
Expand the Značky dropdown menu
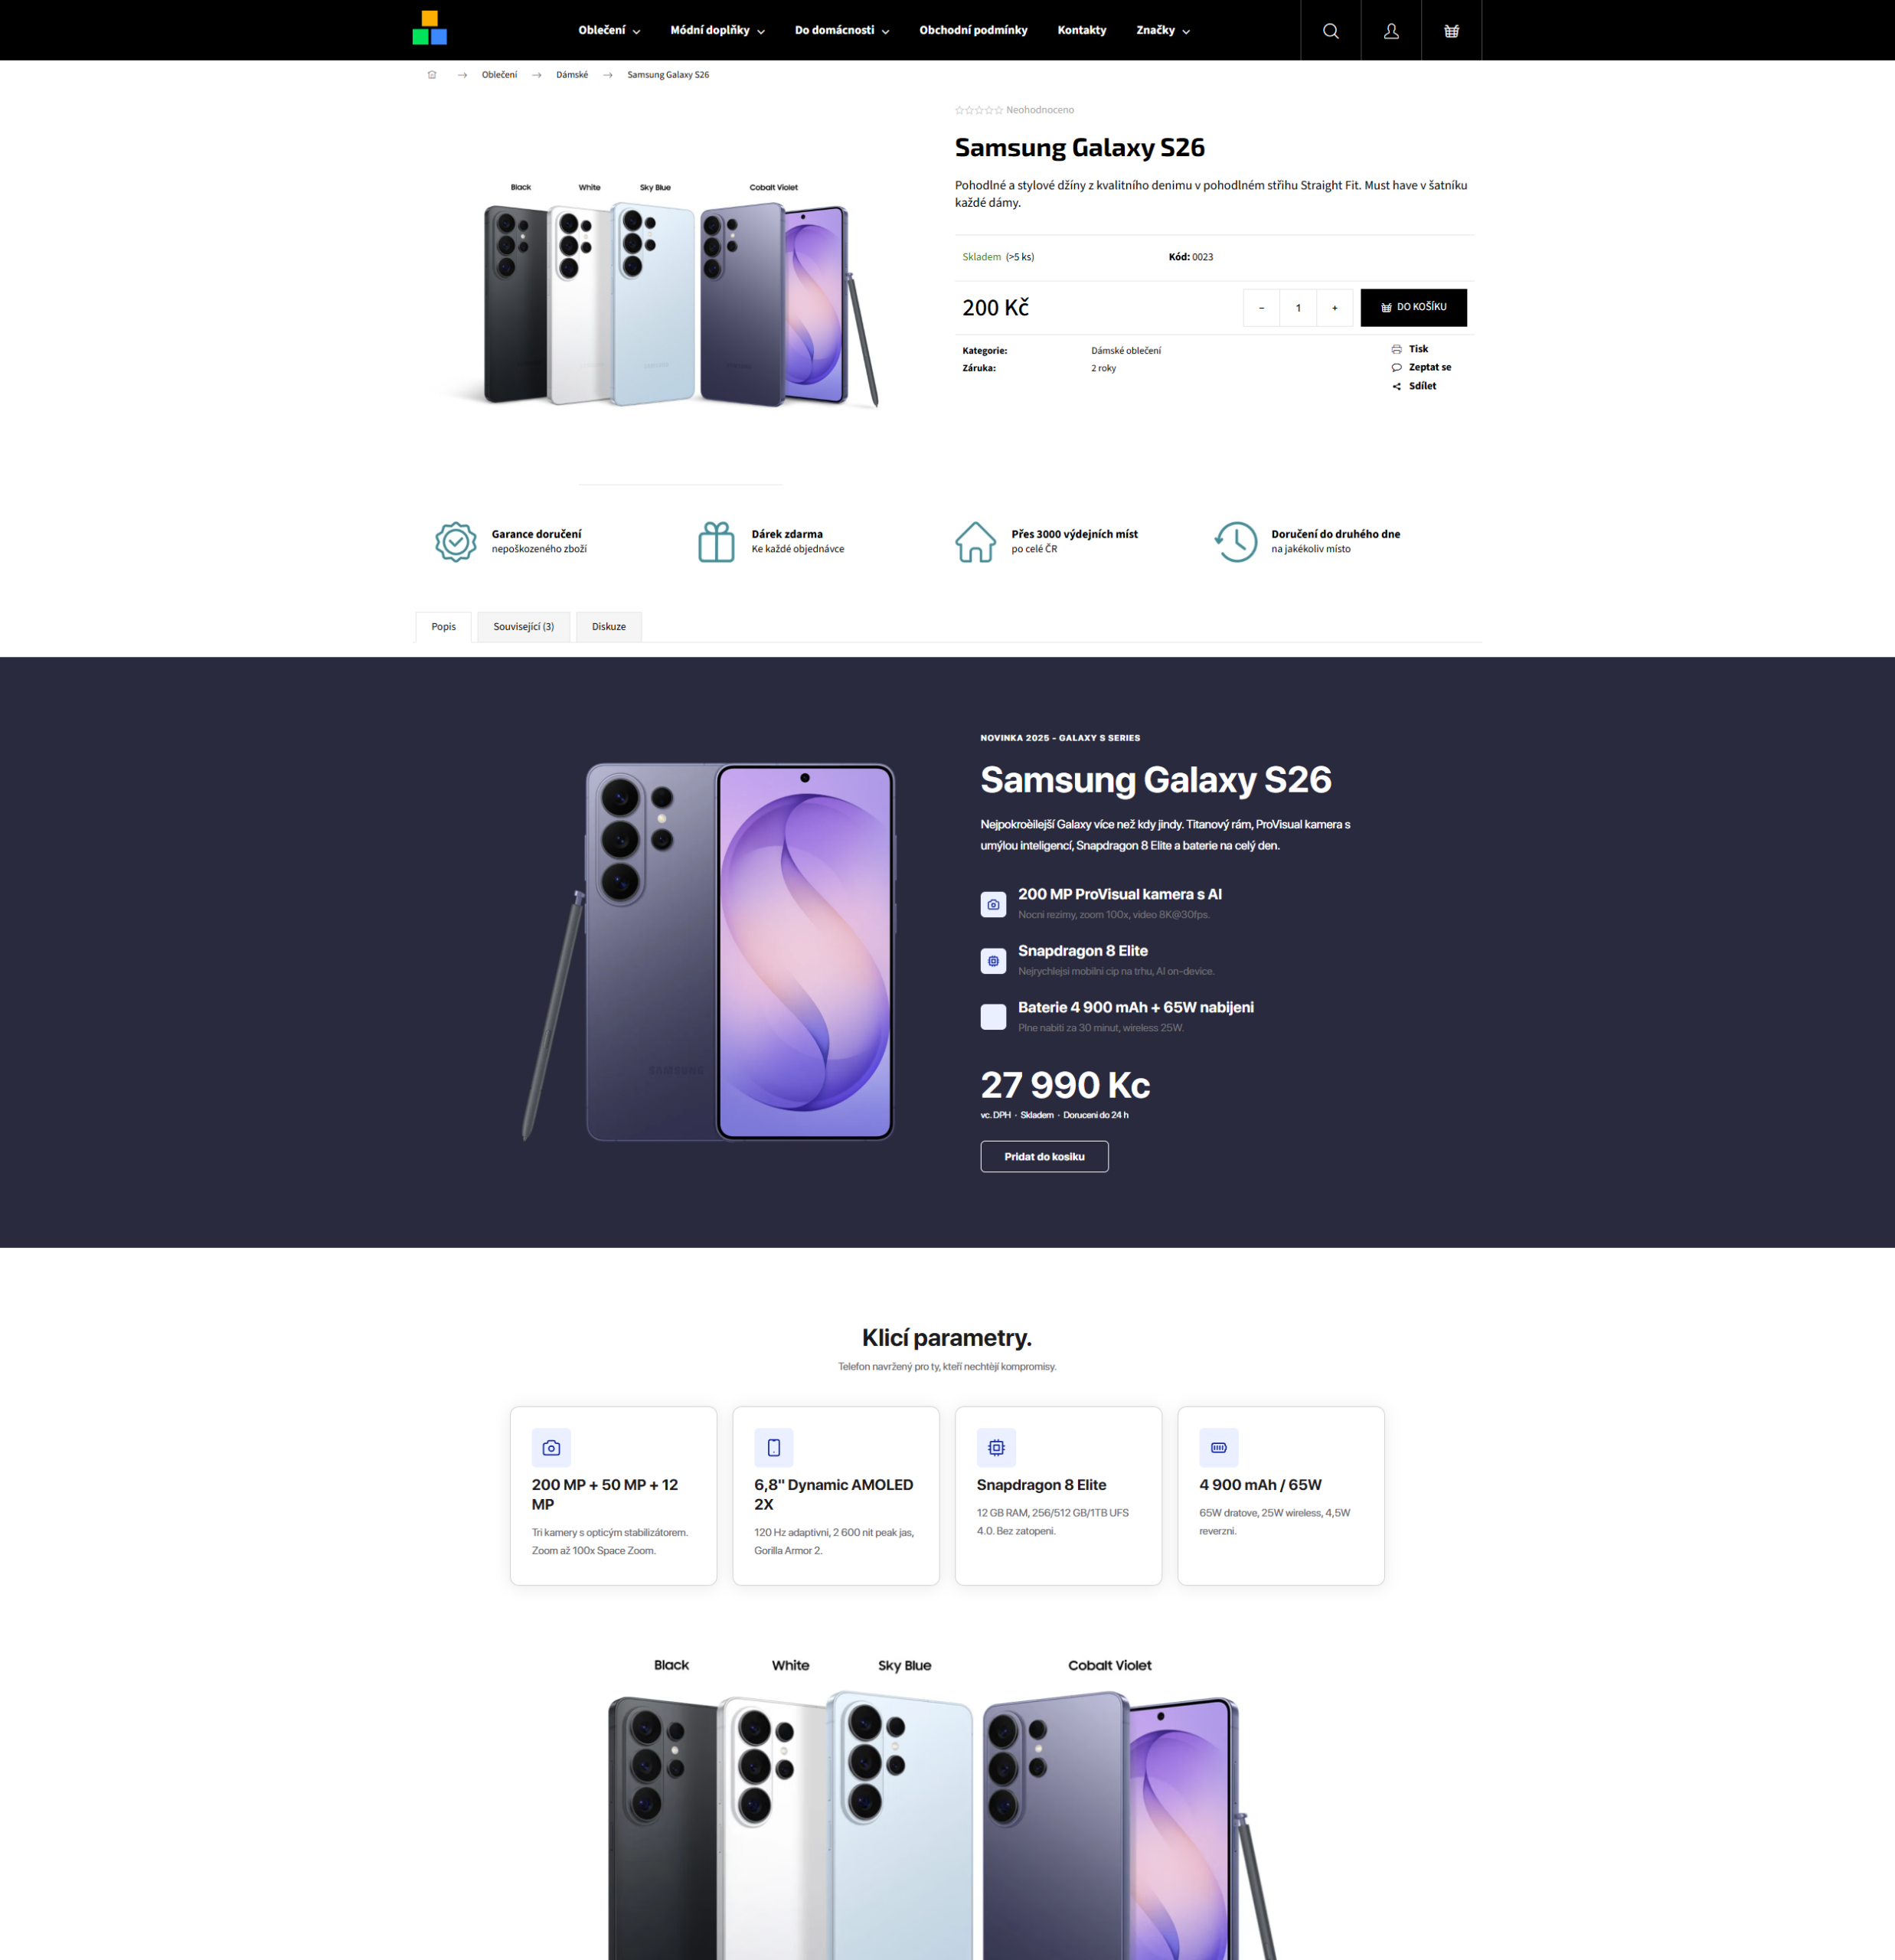(x=1163, y=30)
